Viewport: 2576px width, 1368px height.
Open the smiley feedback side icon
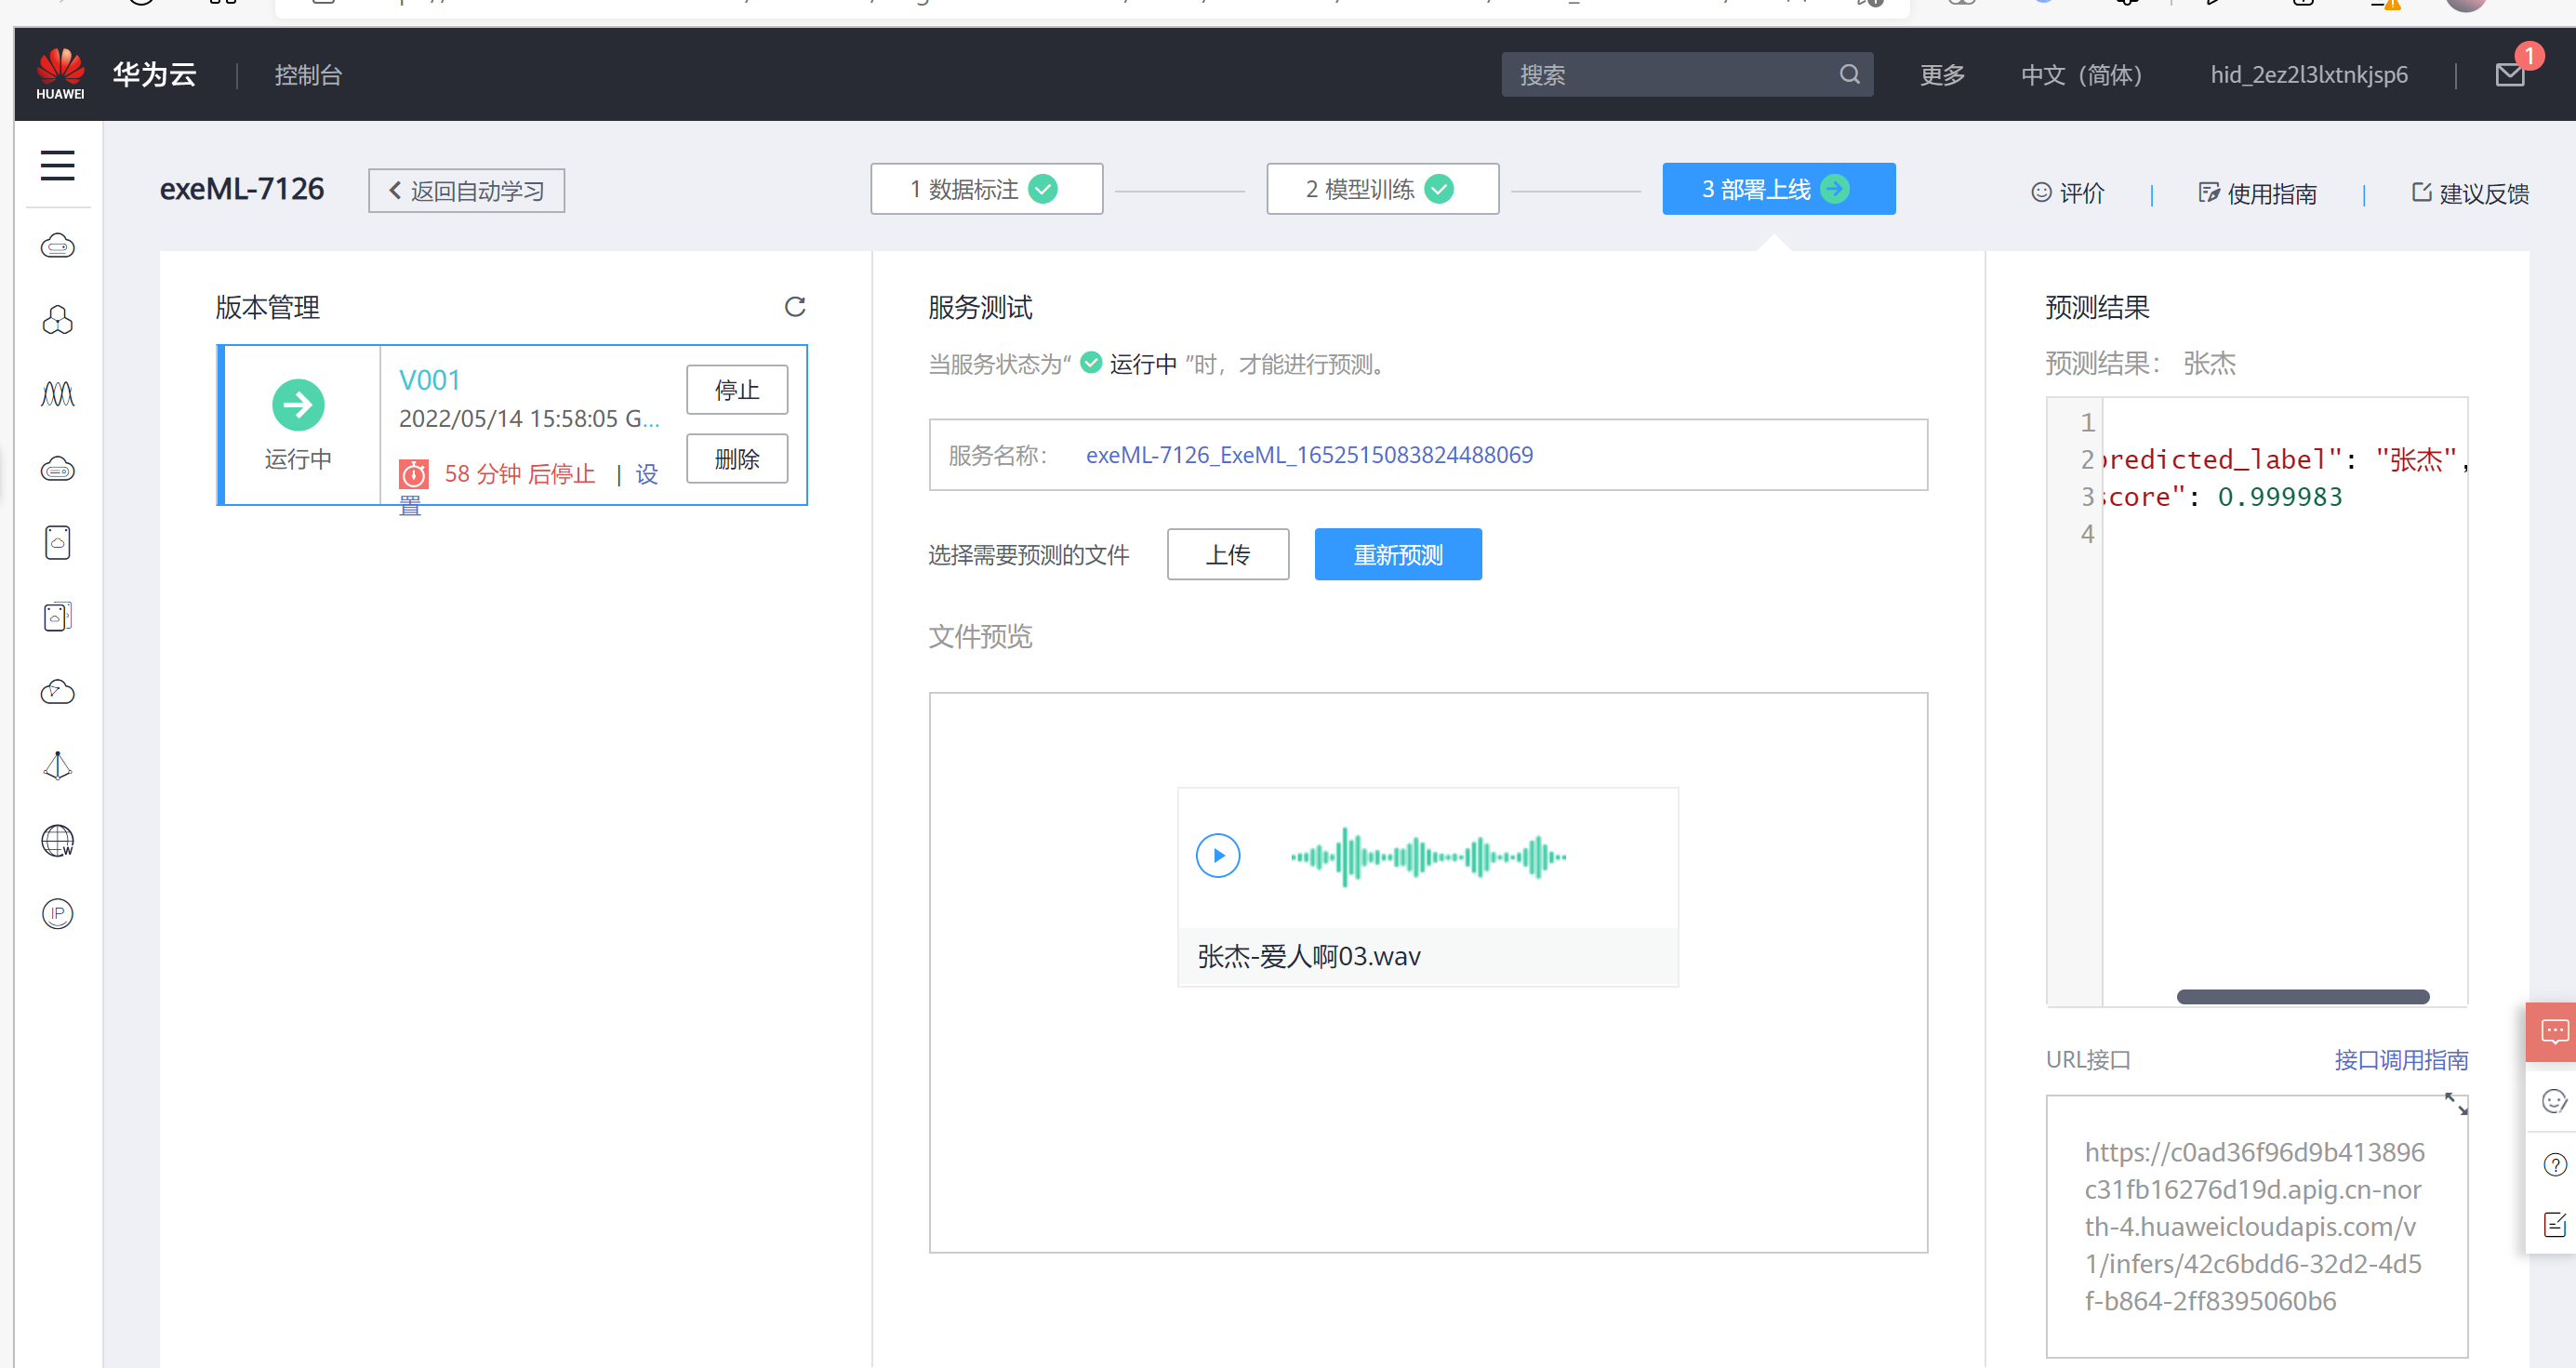coord(2554,1101)
